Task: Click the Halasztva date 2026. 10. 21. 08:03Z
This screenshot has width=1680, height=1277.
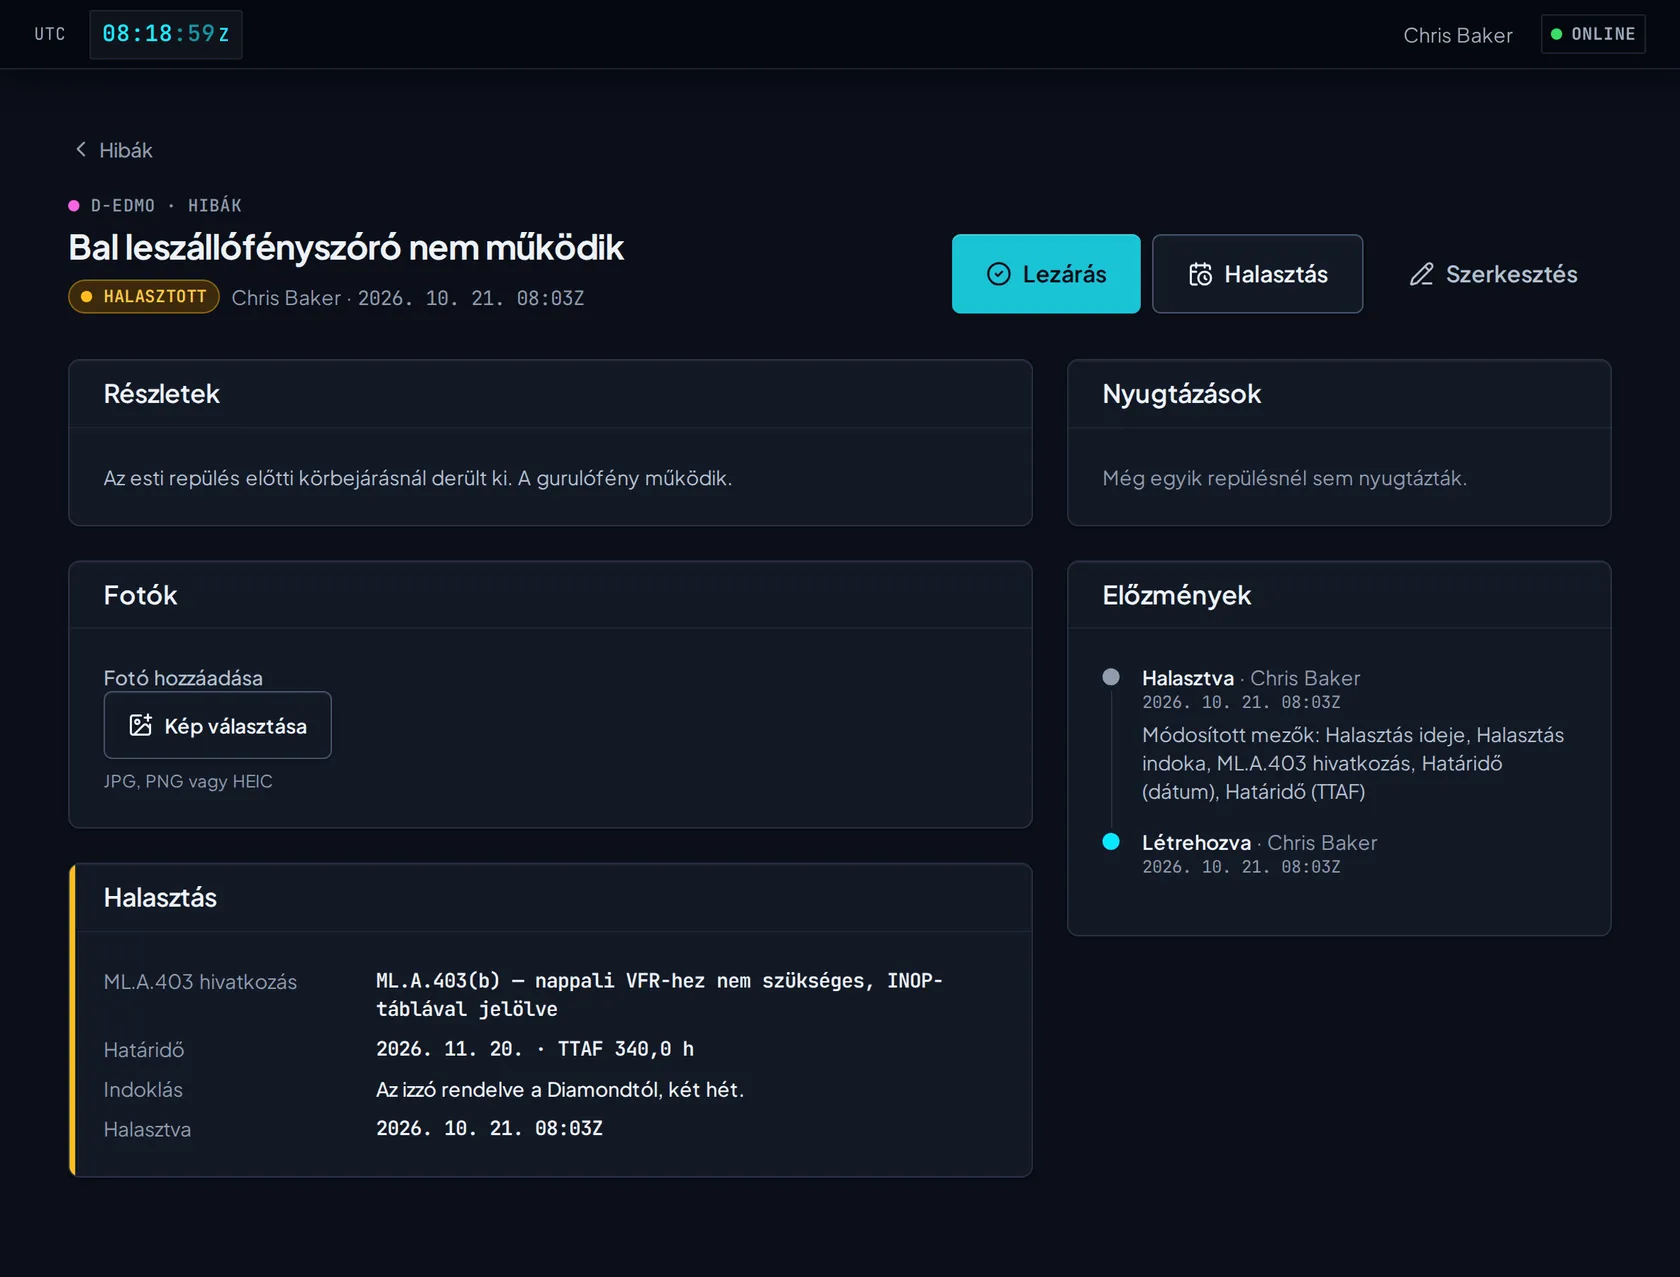Action: tap(489, 1128)
